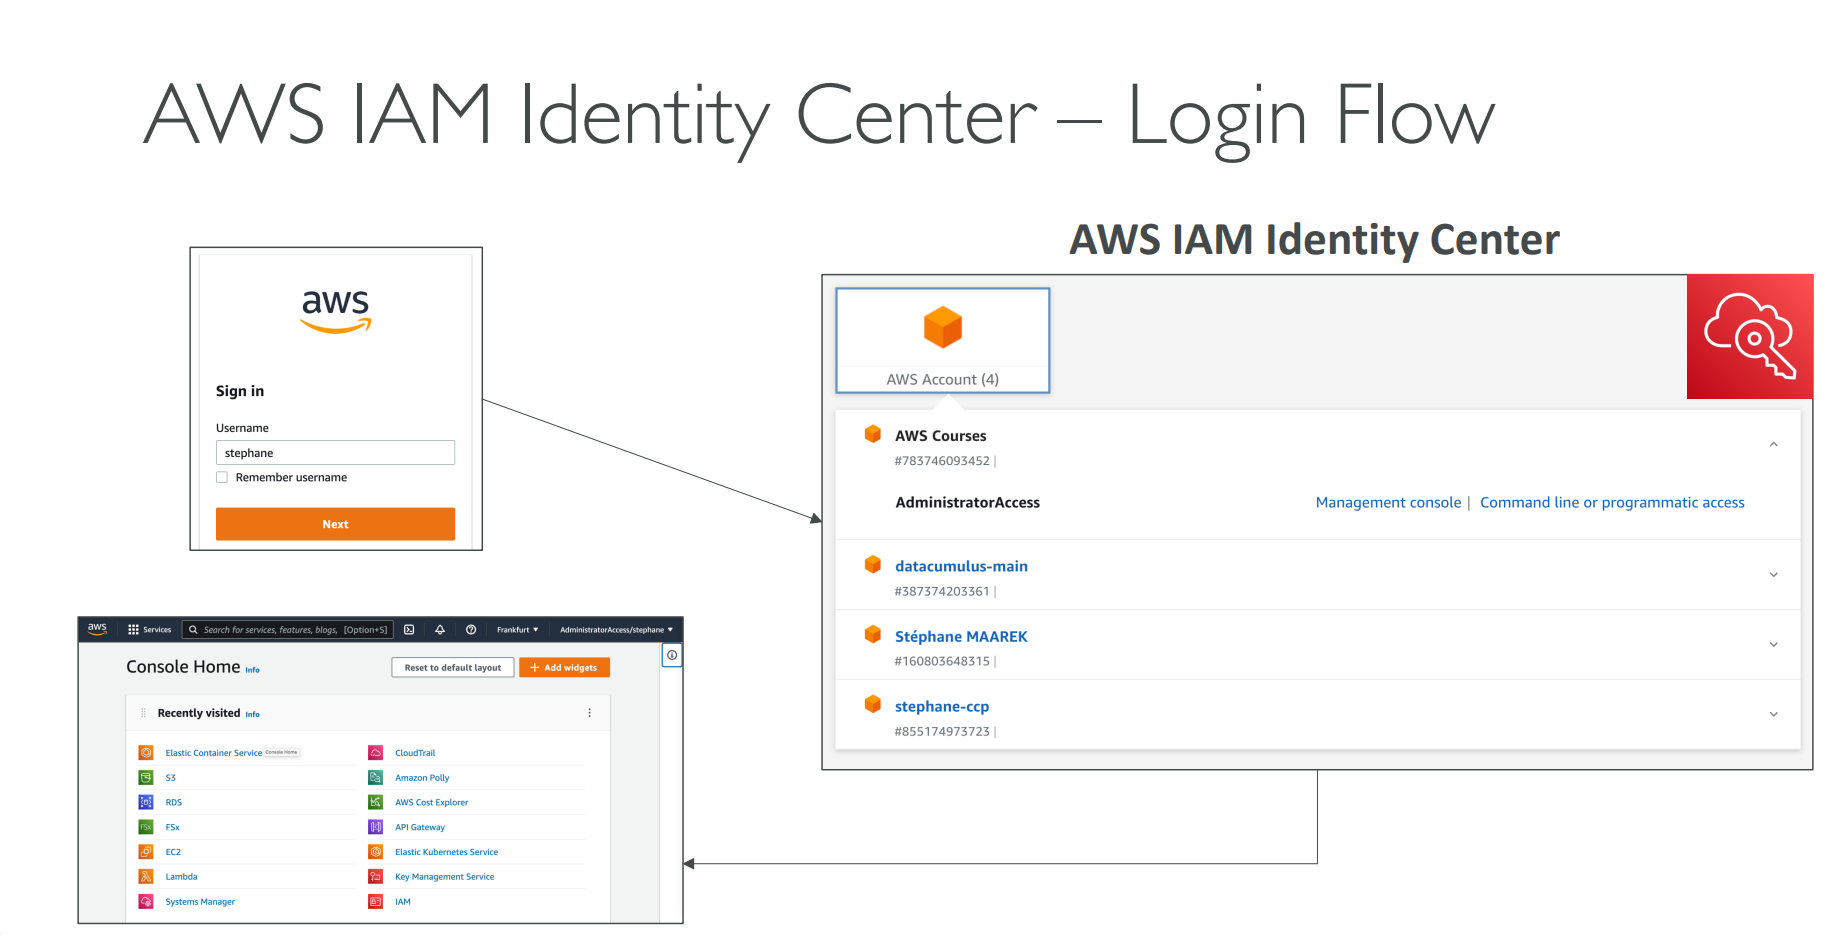This screenshot has width=1839, height=935.
Task: Open the Stéphane MAAREK account name
Action: 961,636
